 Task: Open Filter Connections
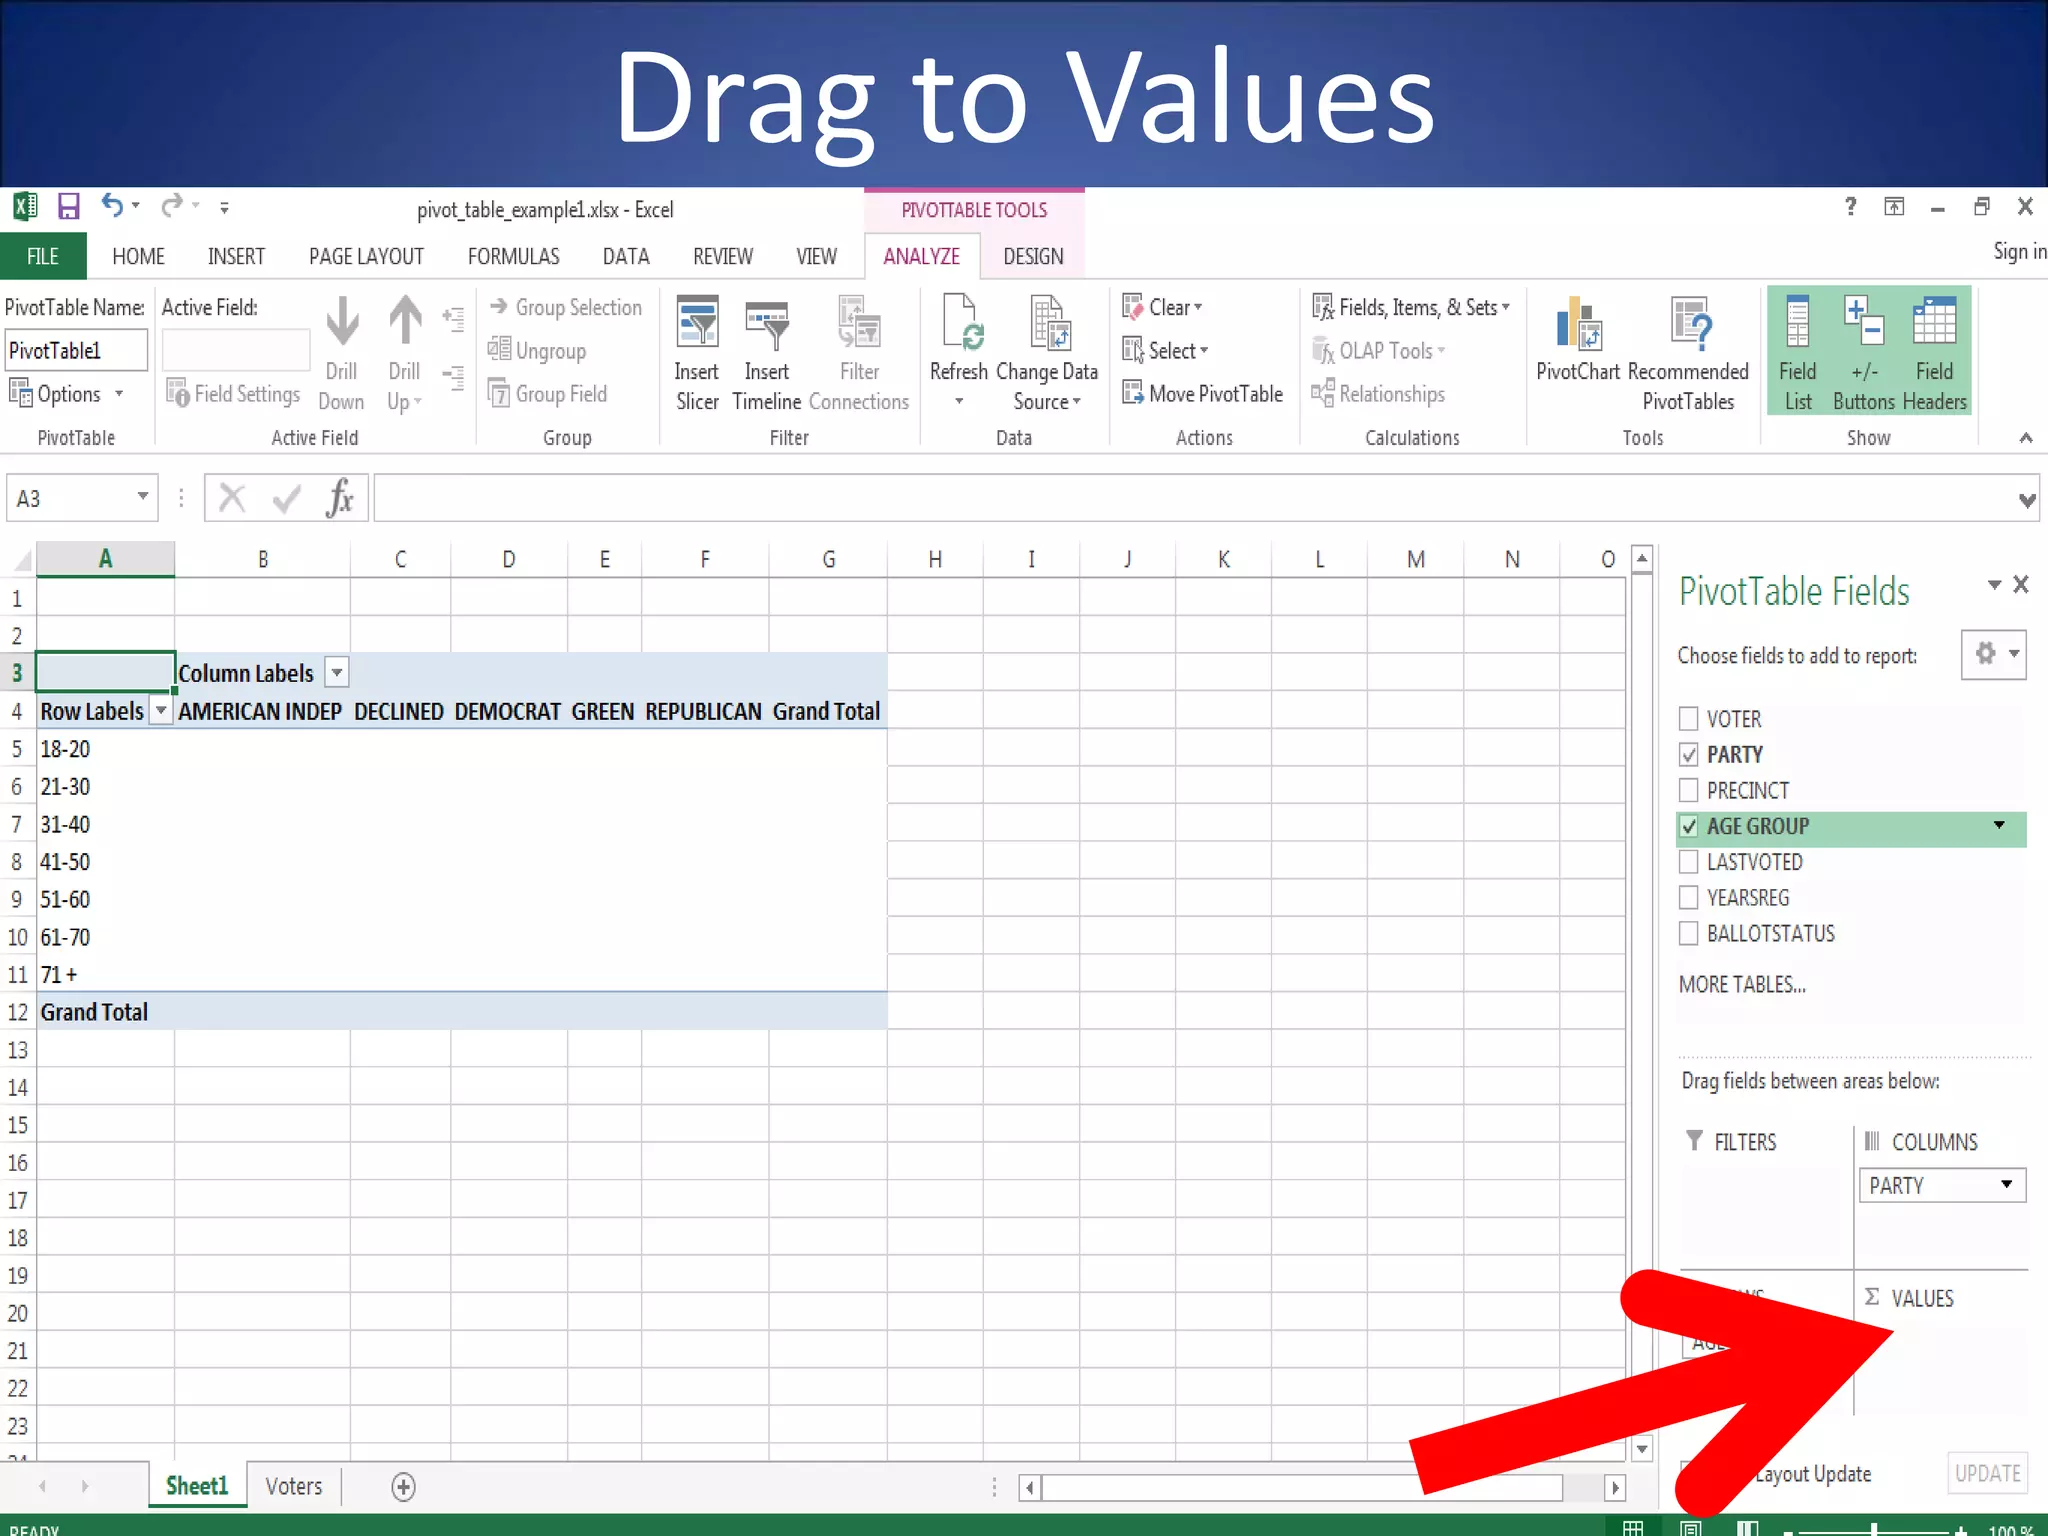click(859, 354)
